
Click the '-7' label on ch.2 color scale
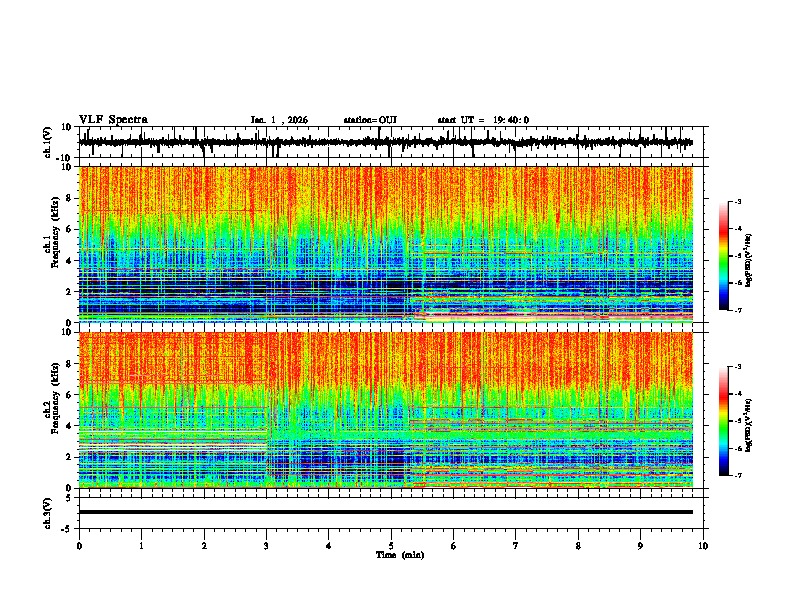point(738,475)
